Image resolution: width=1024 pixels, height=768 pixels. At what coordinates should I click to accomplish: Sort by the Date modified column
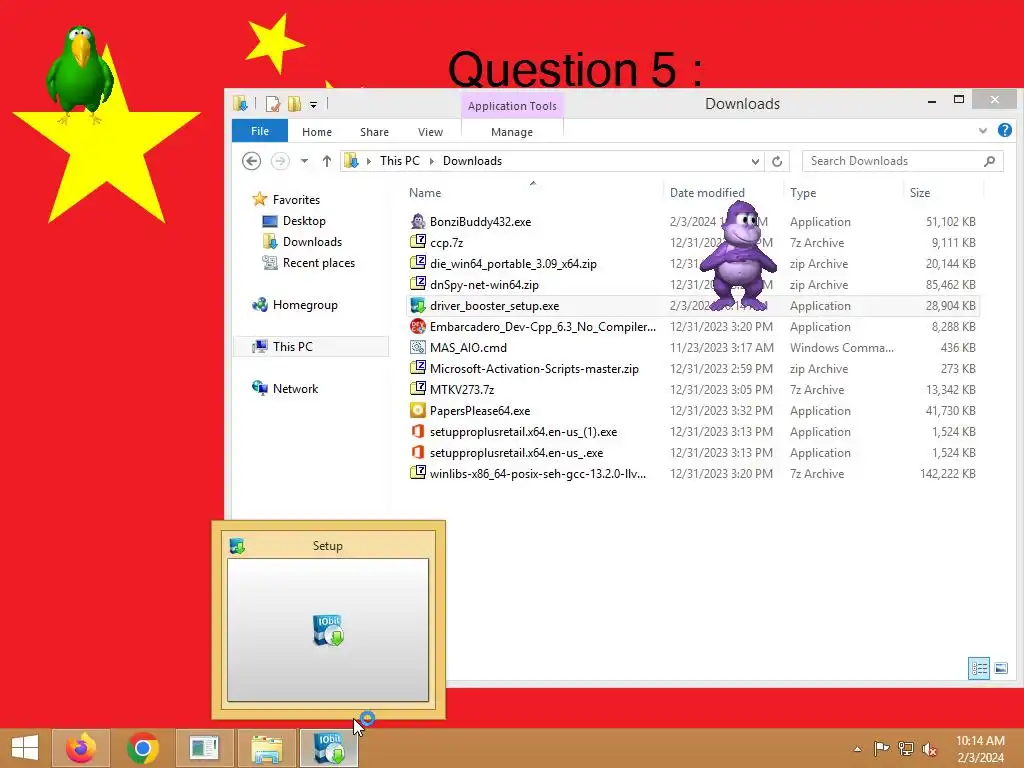tap(724, 193)
